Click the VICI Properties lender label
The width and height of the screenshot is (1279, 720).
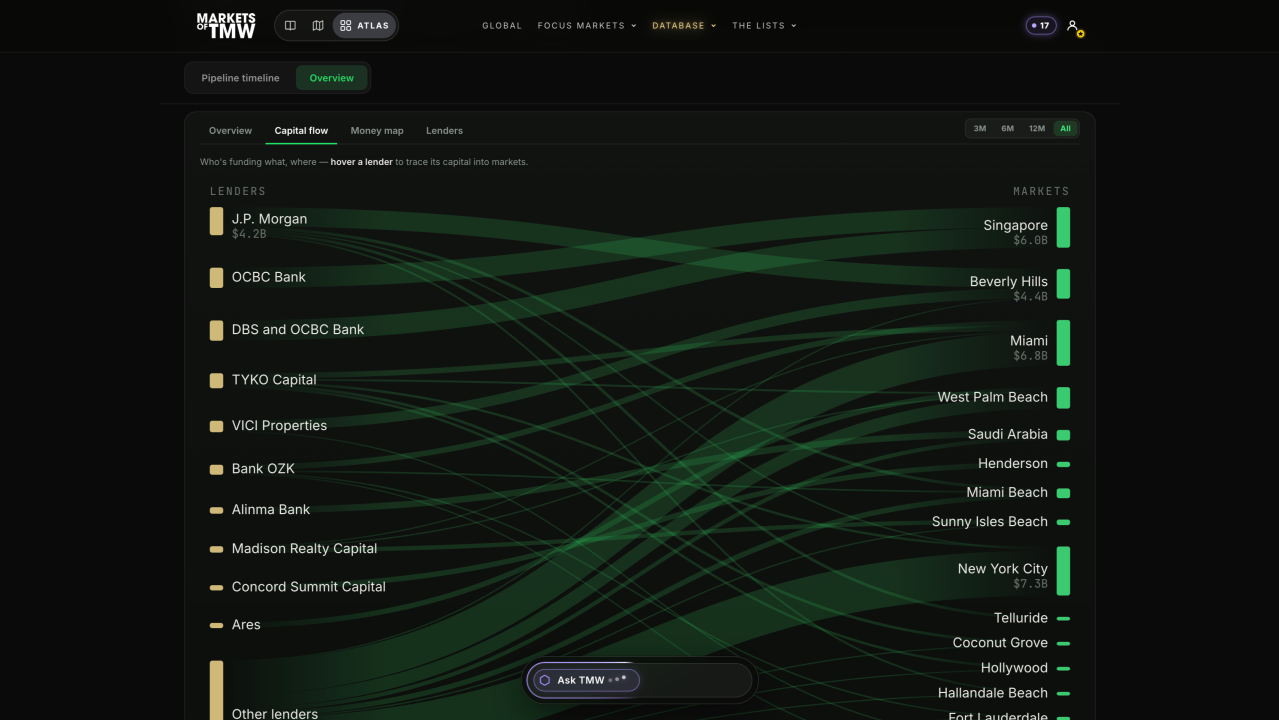point(279,426)
